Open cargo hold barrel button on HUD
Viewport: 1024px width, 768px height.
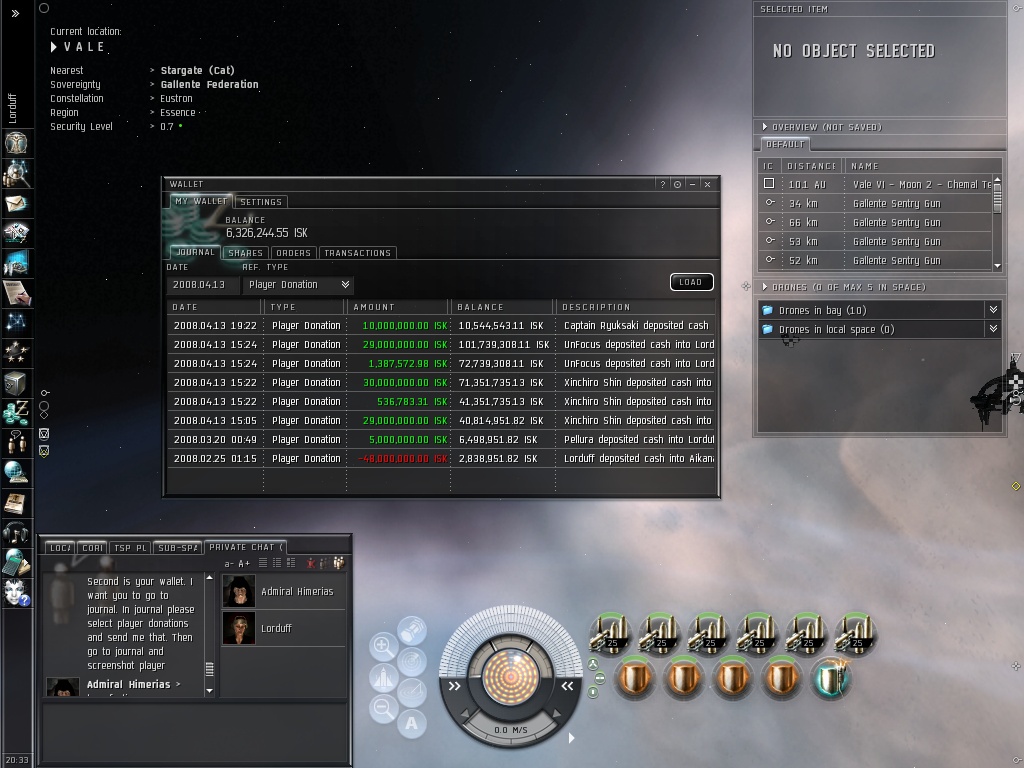click(412, 631)
